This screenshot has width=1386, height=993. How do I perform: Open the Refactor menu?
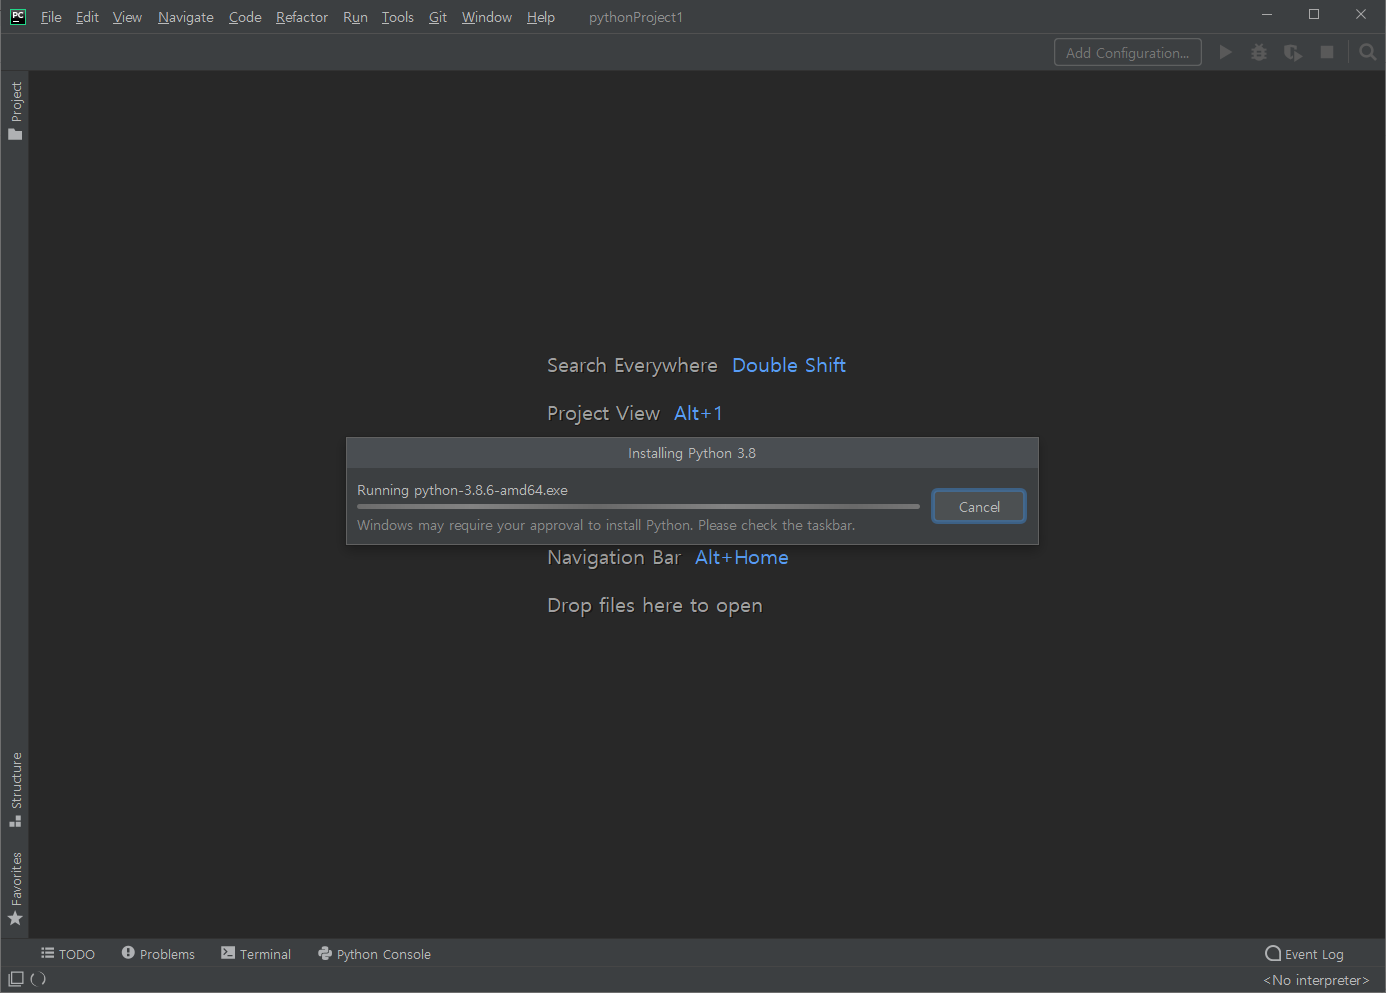coord(302,17)
